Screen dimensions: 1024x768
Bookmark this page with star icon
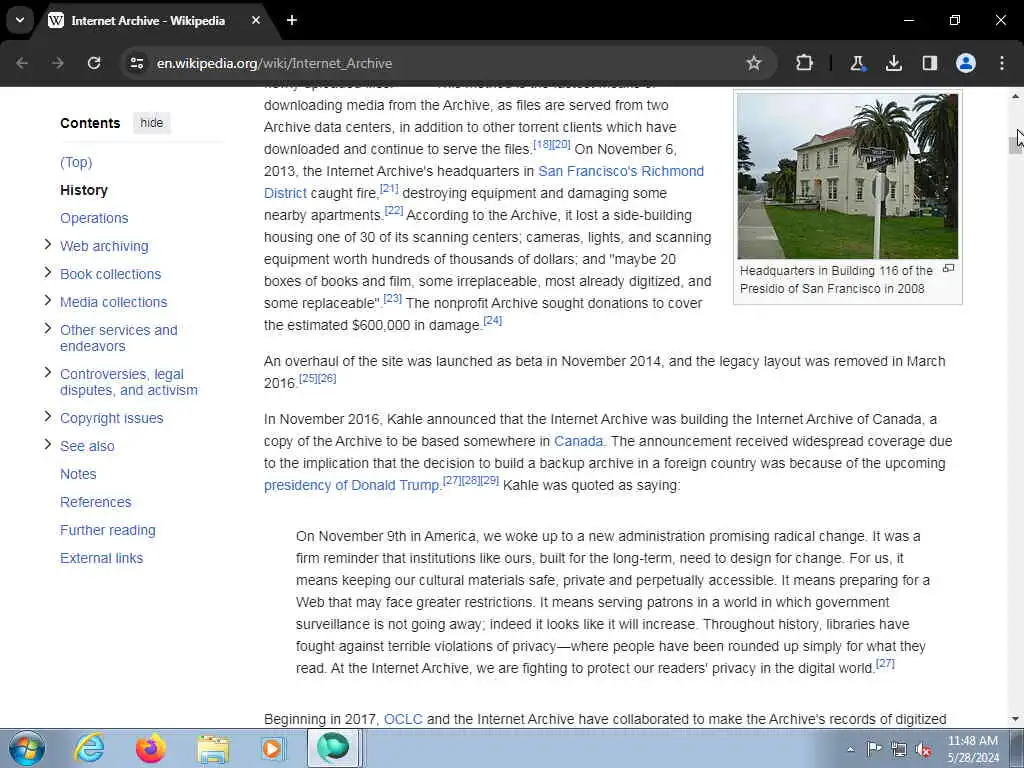click(x=754, y=63)
